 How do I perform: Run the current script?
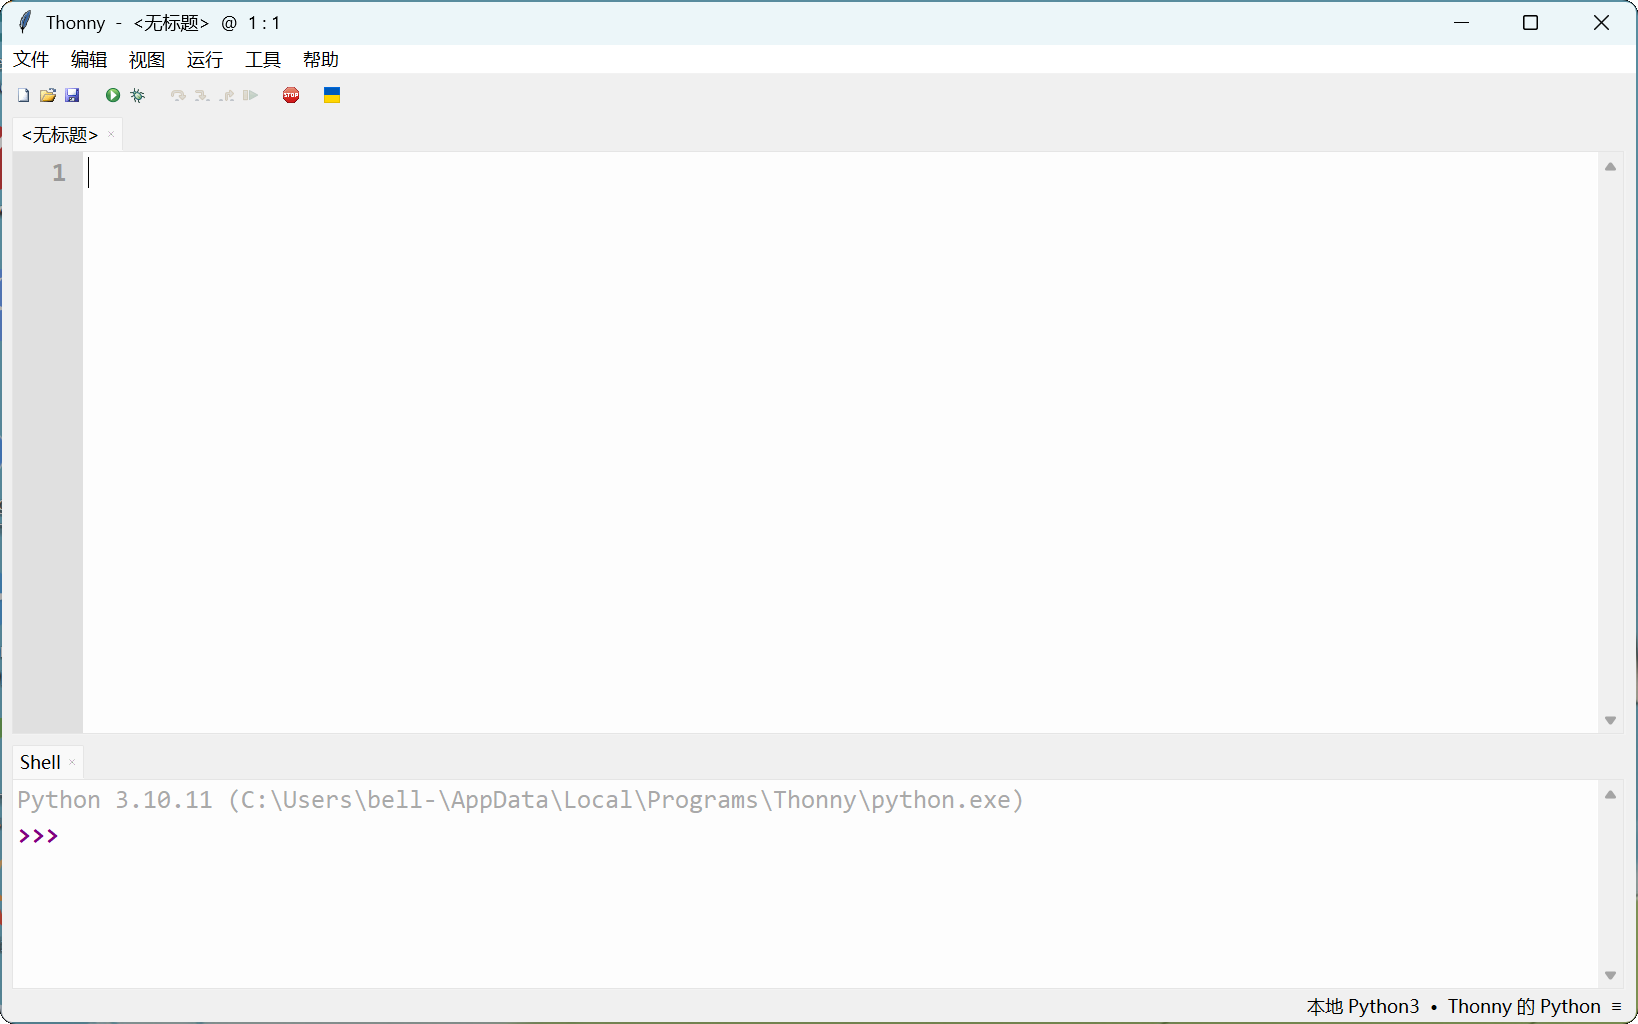coord(111,95)
